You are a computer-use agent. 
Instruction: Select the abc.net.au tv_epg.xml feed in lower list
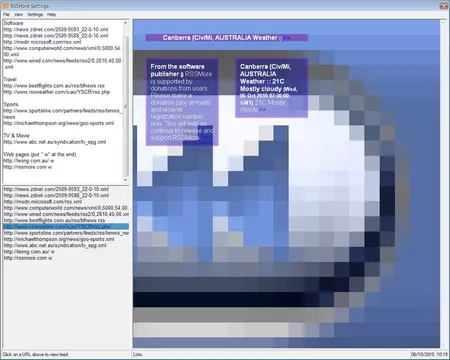tap(55, 245)
